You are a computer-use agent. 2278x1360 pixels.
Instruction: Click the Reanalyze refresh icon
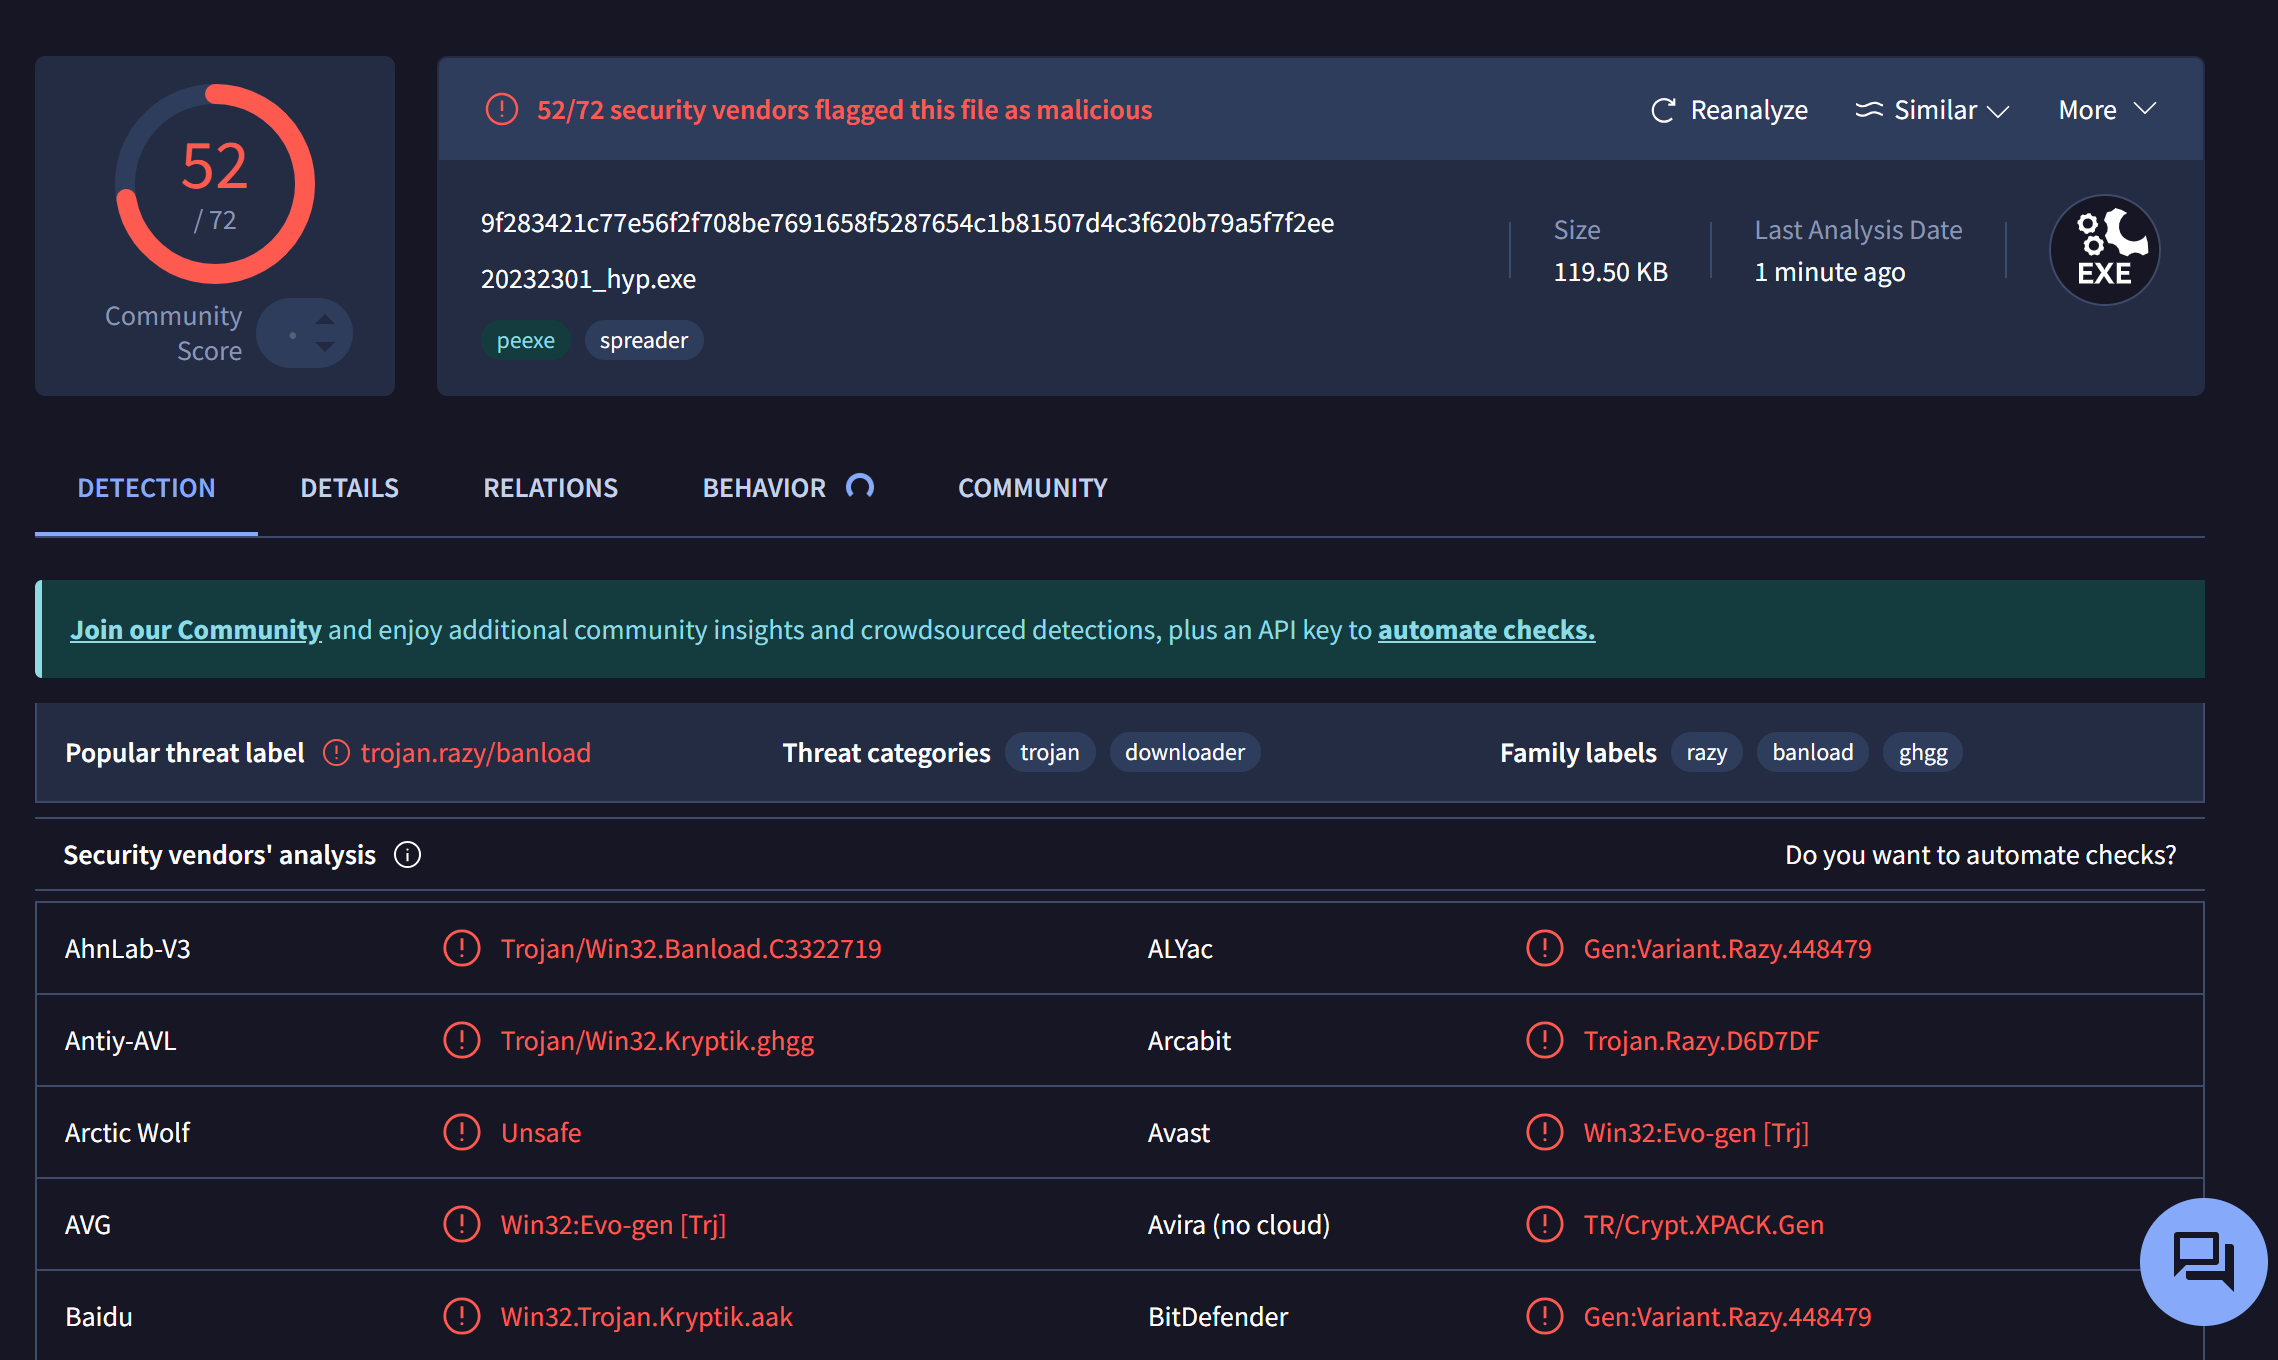point(1663,110)
